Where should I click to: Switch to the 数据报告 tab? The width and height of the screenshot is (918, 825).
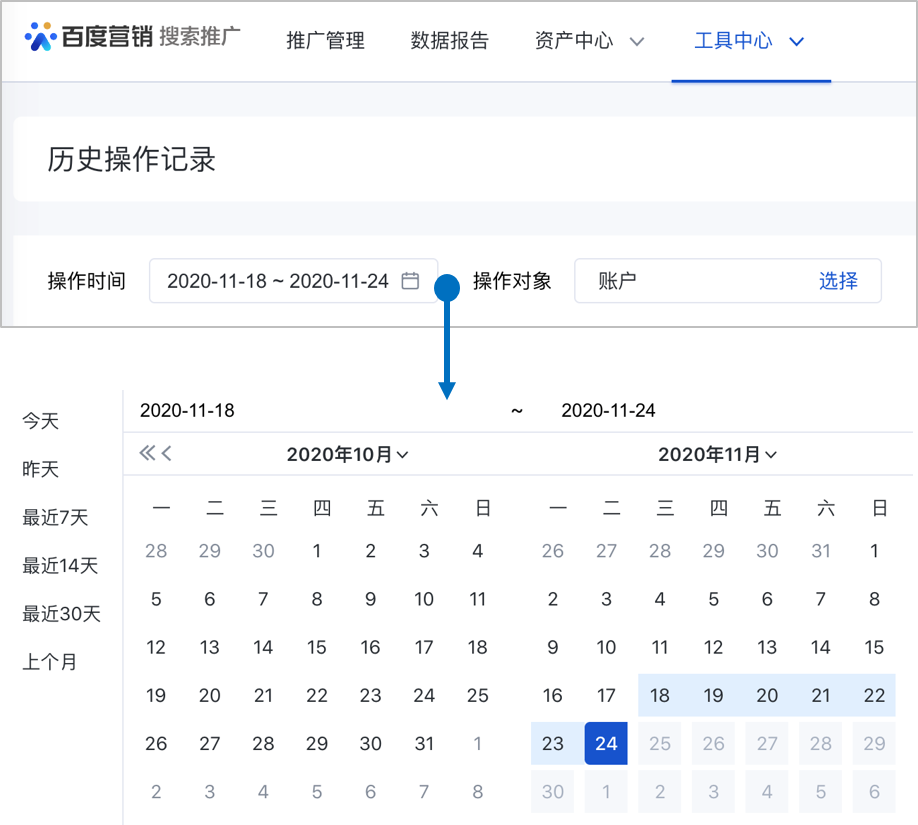point(450,41)
